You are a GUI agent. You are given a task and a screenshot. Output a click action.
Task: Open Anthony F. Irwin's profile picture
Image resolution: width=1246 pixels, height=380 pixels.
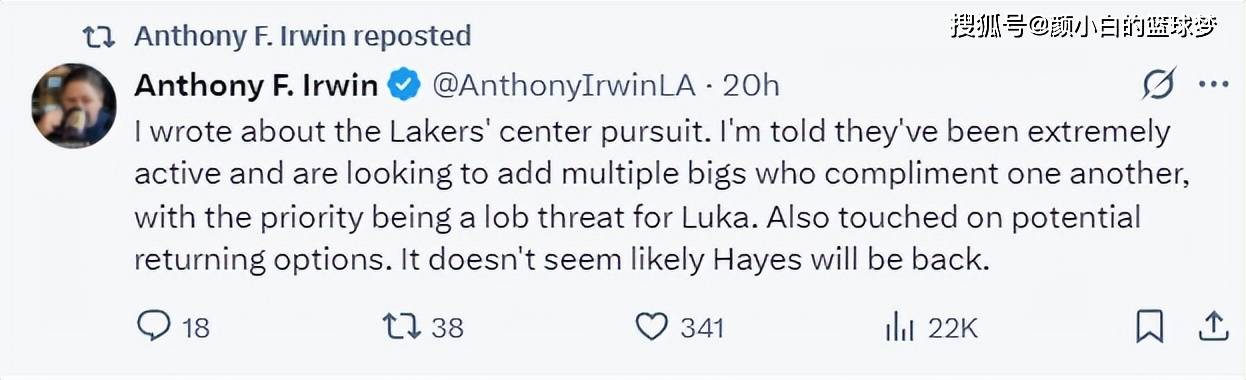74,106
